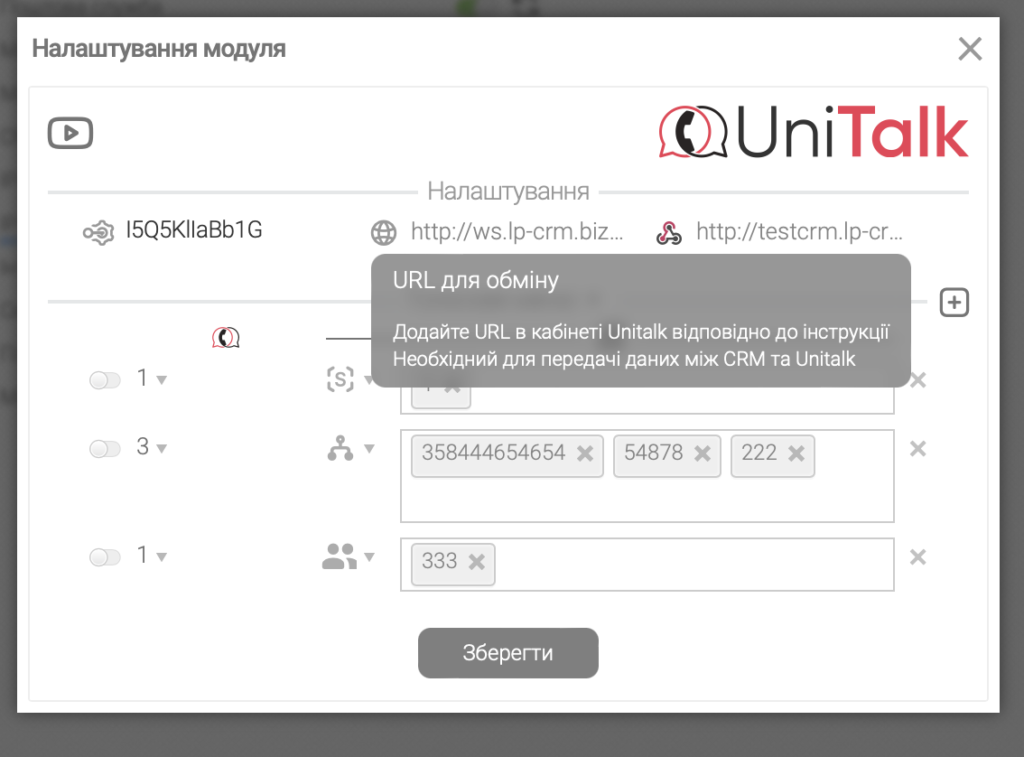Image resolution: width=1024 pixels, height=757 pixels.
Task: Expand the users group icon dropdown
Action: point(348,557)
